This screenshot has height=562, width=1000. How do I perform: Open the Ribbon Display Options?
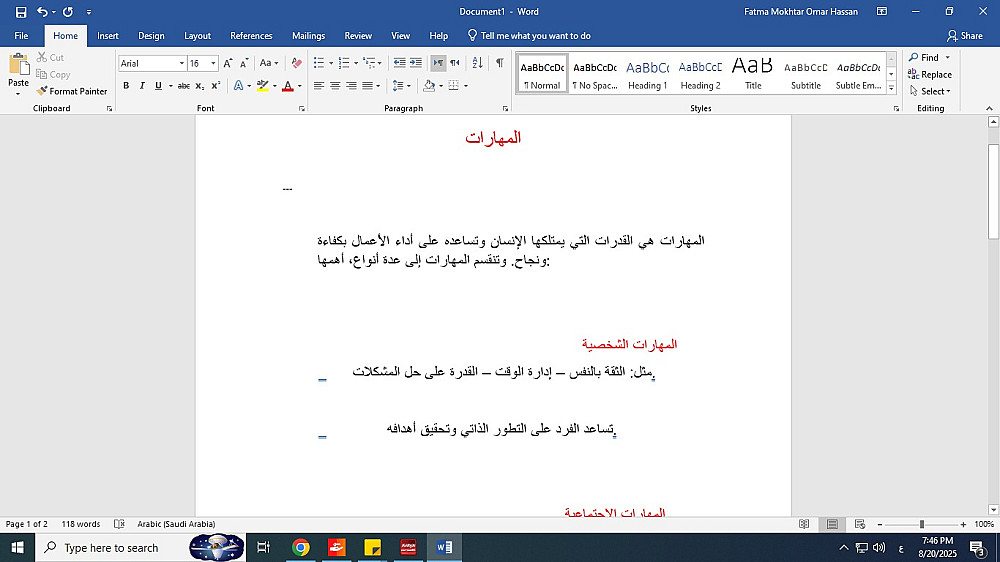882,11
